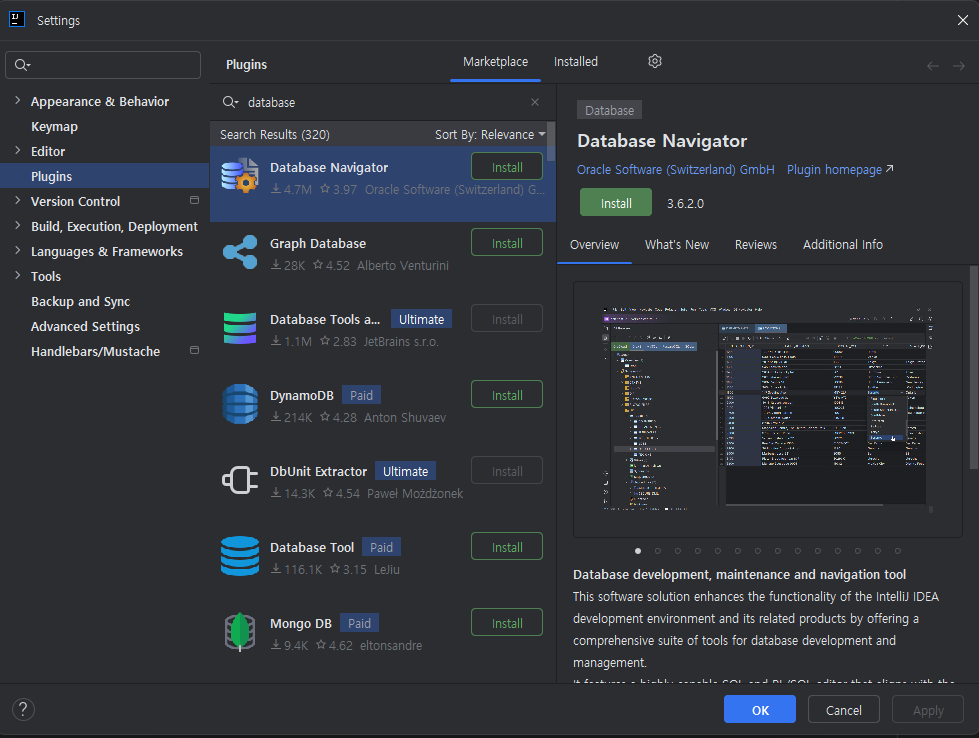Expand the Editor settings section
Viewport: 979px width, 738px height.
pos(17,150)
